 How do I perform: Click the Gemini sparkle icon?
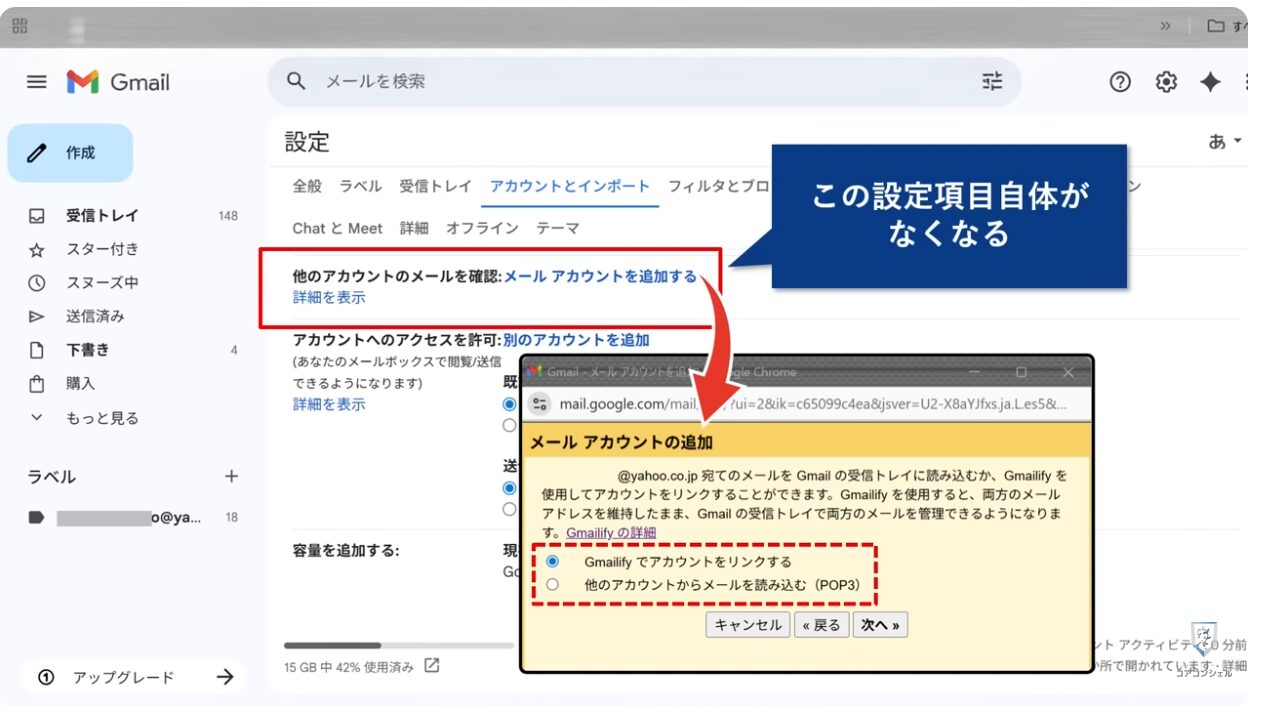(1210, 82)
